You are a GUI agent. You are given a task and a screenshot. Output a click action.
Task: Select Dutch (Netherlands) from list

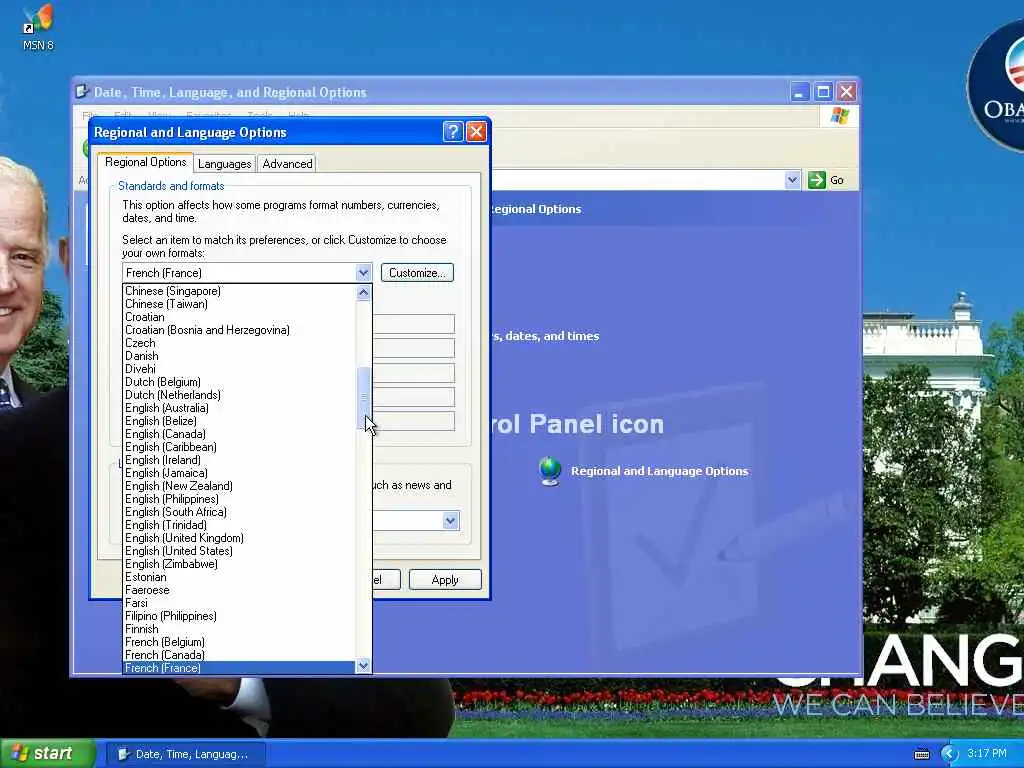pyautogui.click(x=239, y=395)
